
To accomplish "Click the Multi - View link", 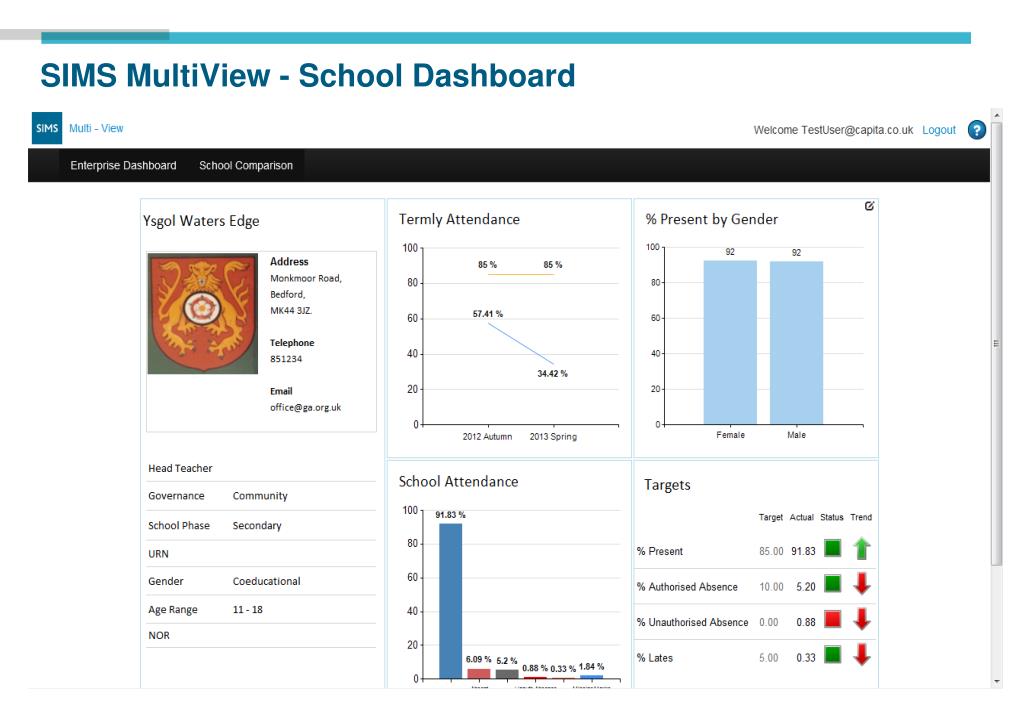I will click(x=96, y=128).
